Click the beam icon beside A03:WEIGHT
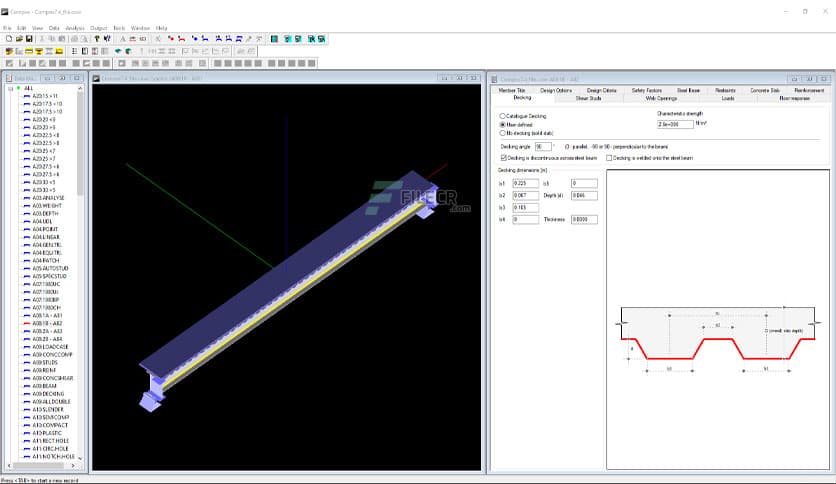This screenshot has height=484, width=836. 25,206
